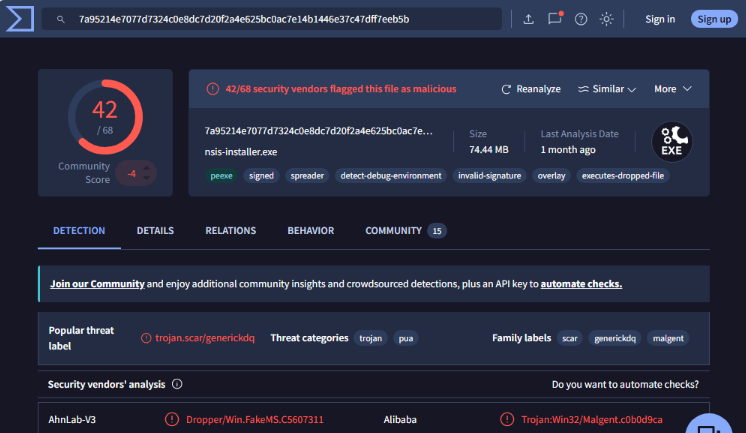The width and height of the screenshot is (746, 433).
Task: Downvote the community score arrow
Action: click(147, 178)
